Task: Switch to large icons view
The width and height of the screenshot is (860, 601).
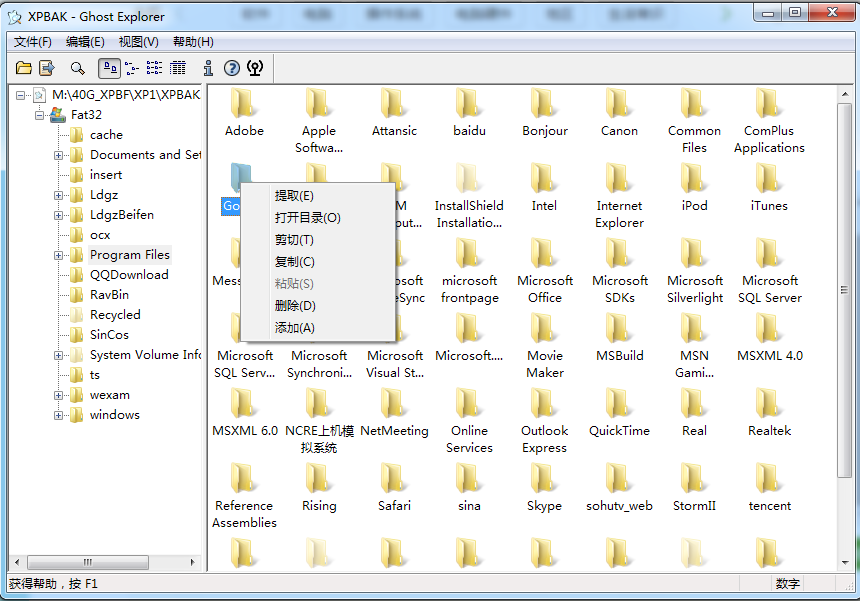Action: point(110,68)
